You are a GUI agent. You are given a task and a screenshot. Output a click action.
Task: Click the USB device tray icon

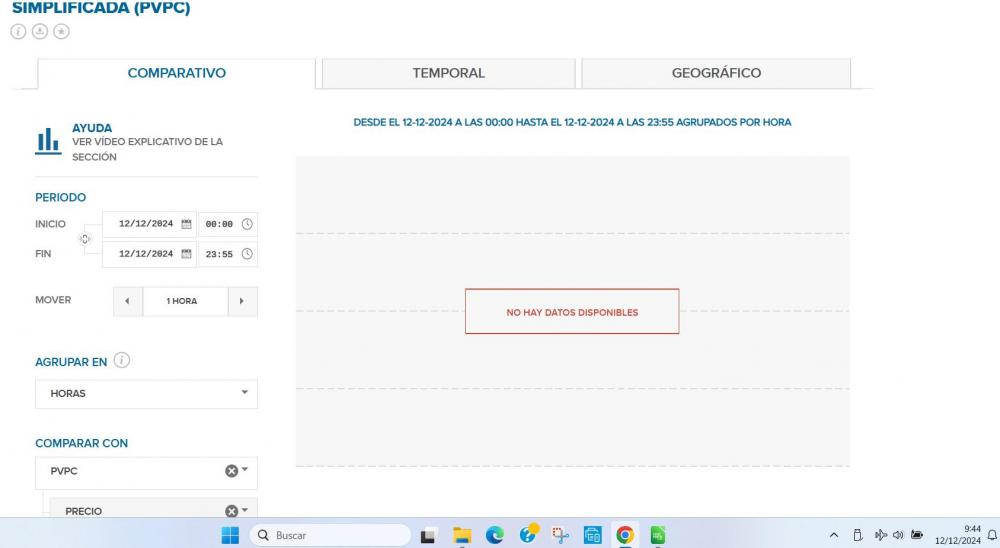coord(858,535)
